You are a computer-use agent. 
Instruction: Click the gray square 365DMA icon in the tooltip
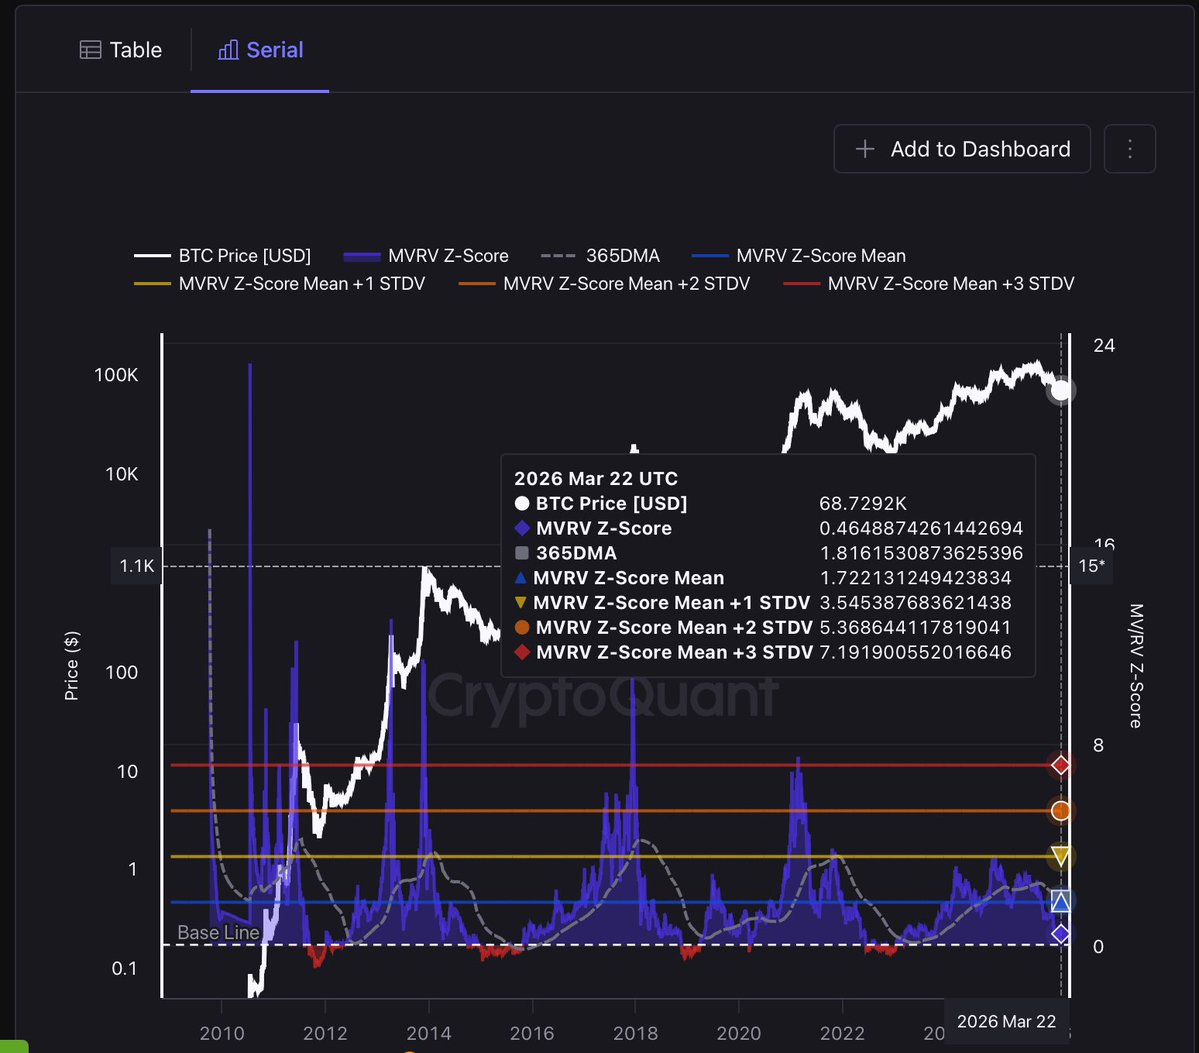point(523,553)
